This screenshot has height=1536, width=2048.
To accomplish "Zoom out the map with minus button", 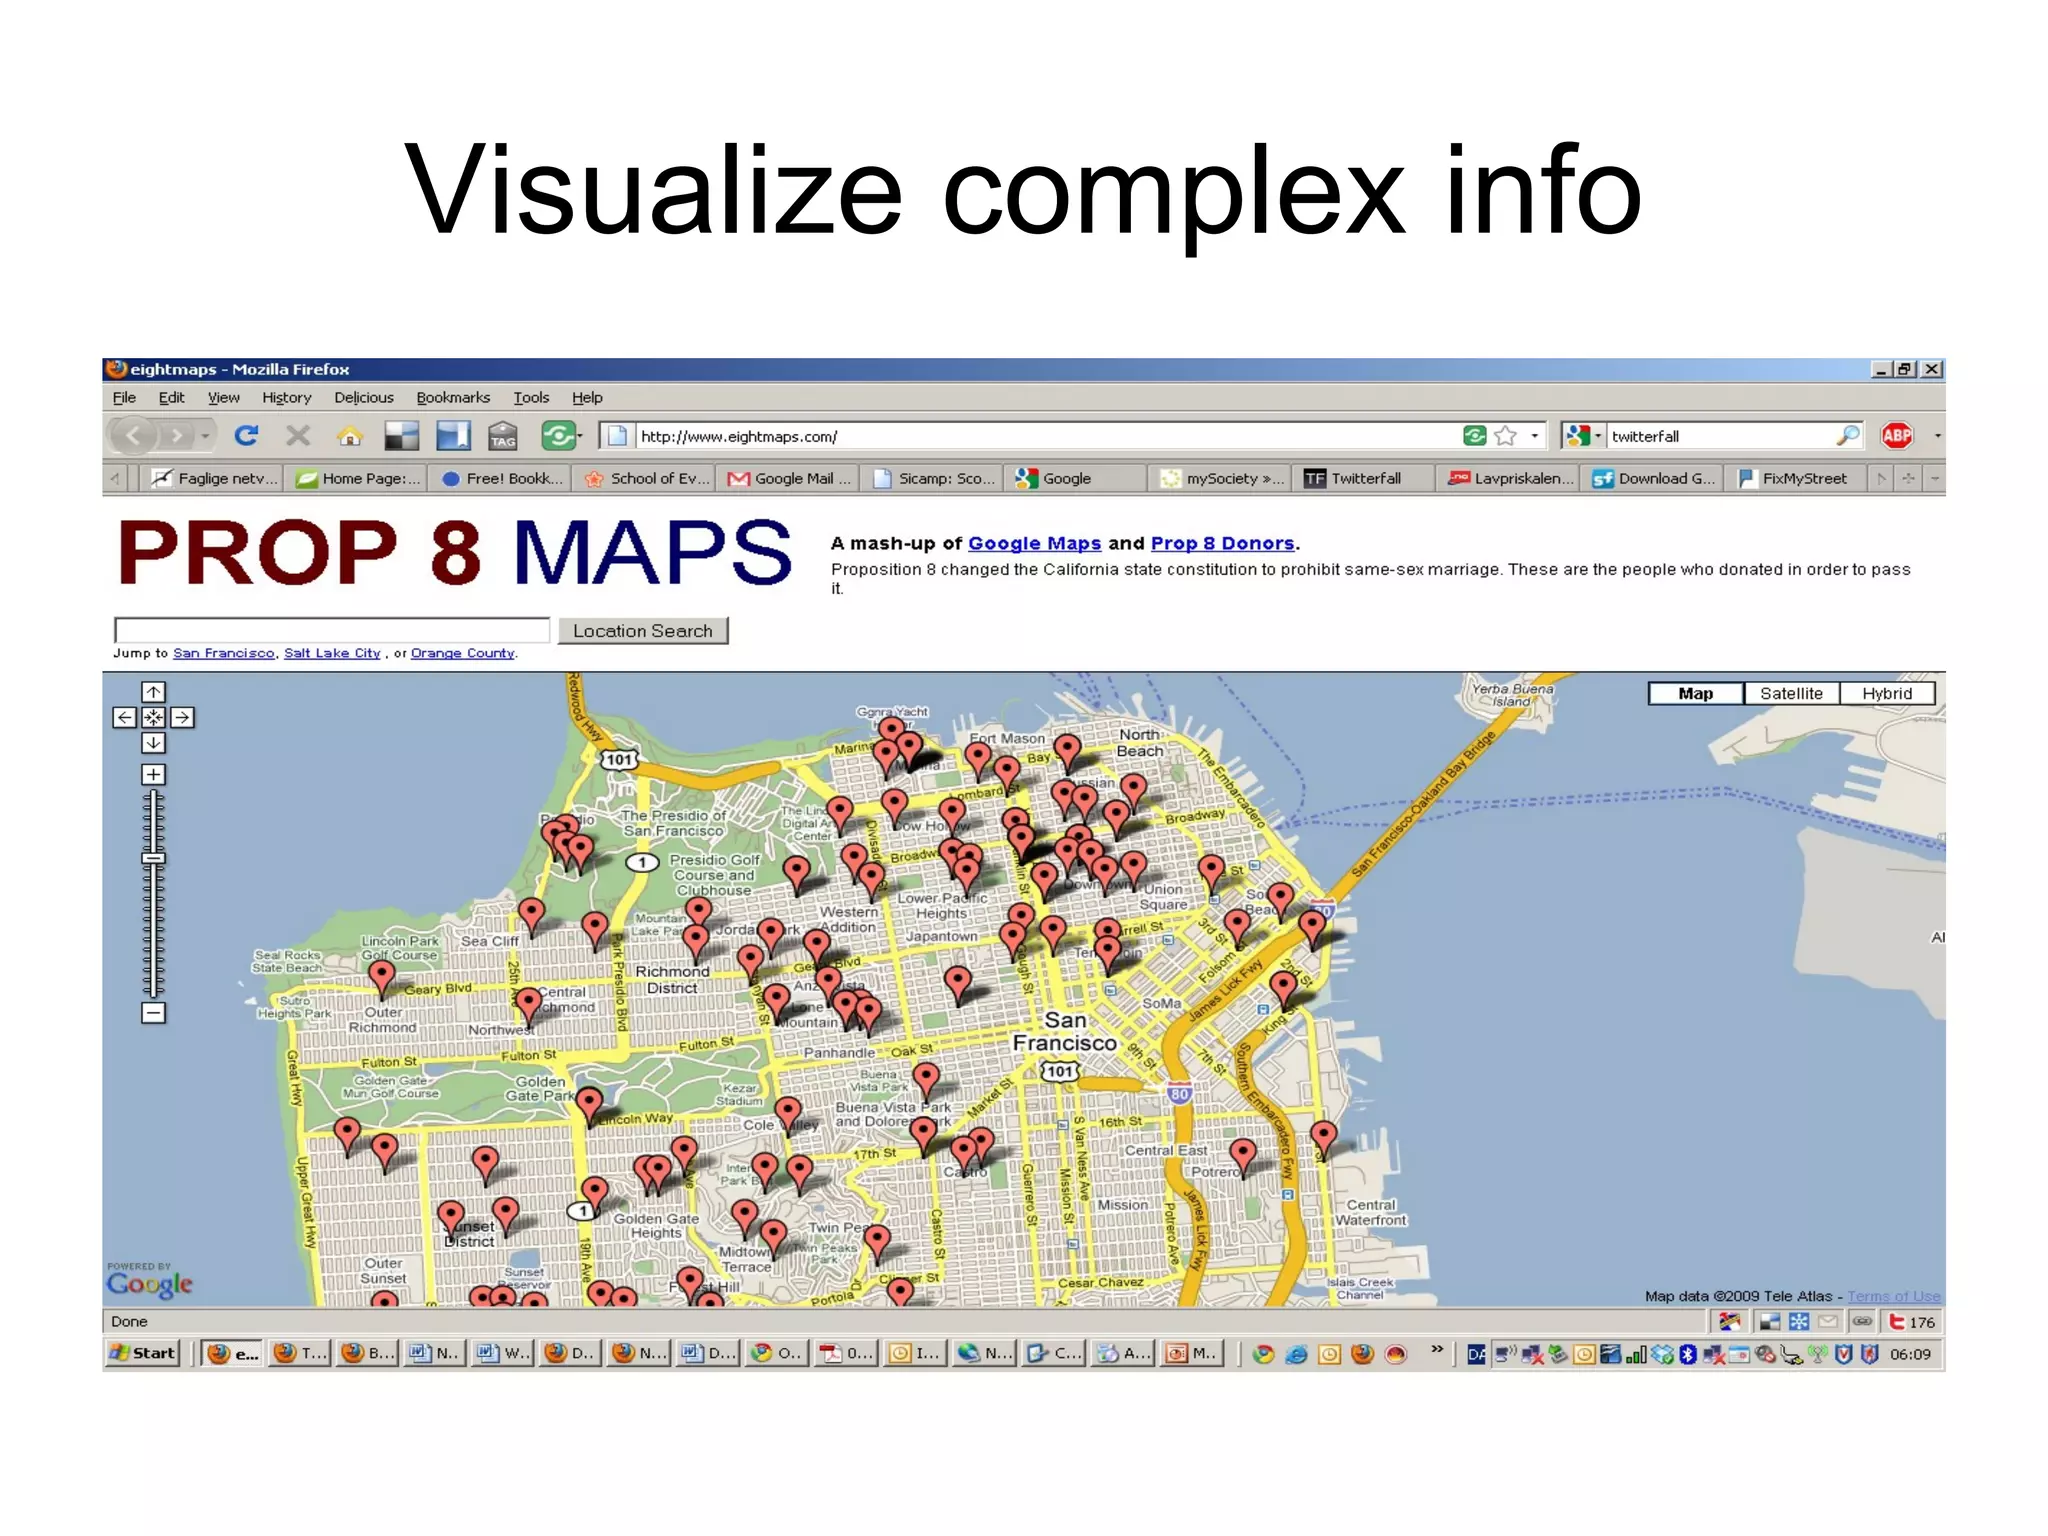I will pos(153,1013).
